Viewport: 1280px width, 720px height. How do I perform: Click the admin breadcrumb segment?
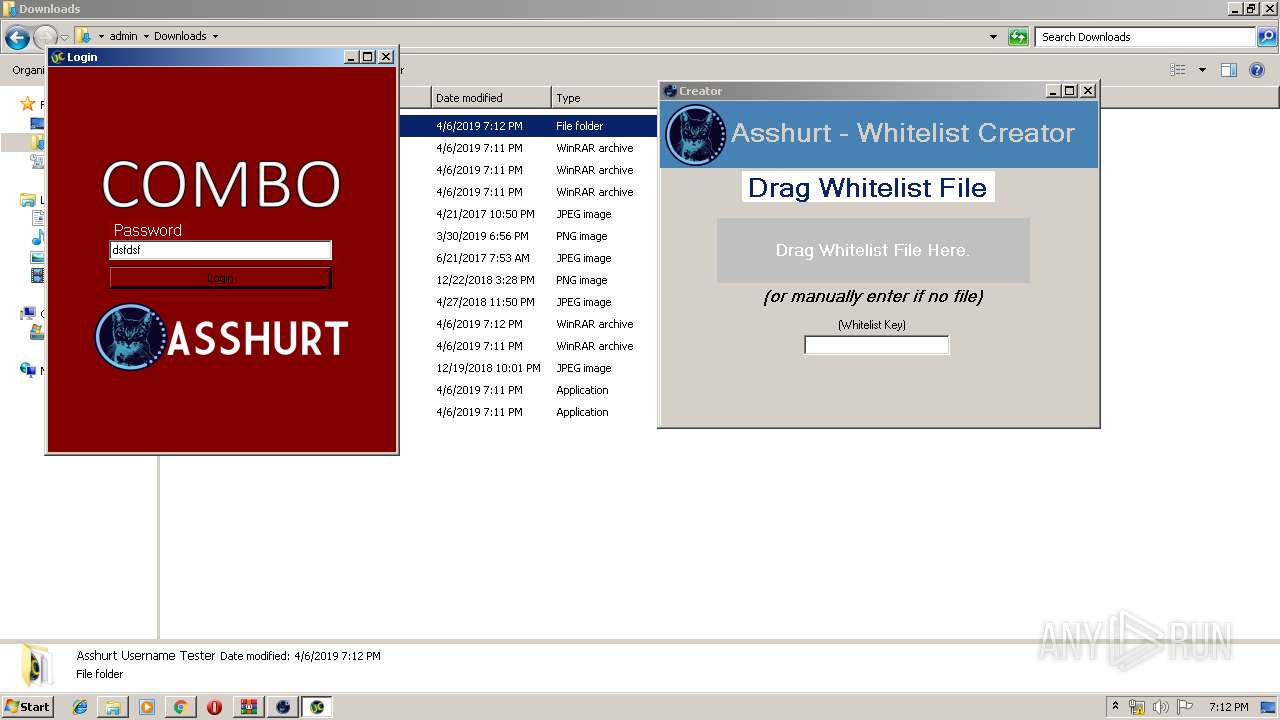tap(124, 37)
